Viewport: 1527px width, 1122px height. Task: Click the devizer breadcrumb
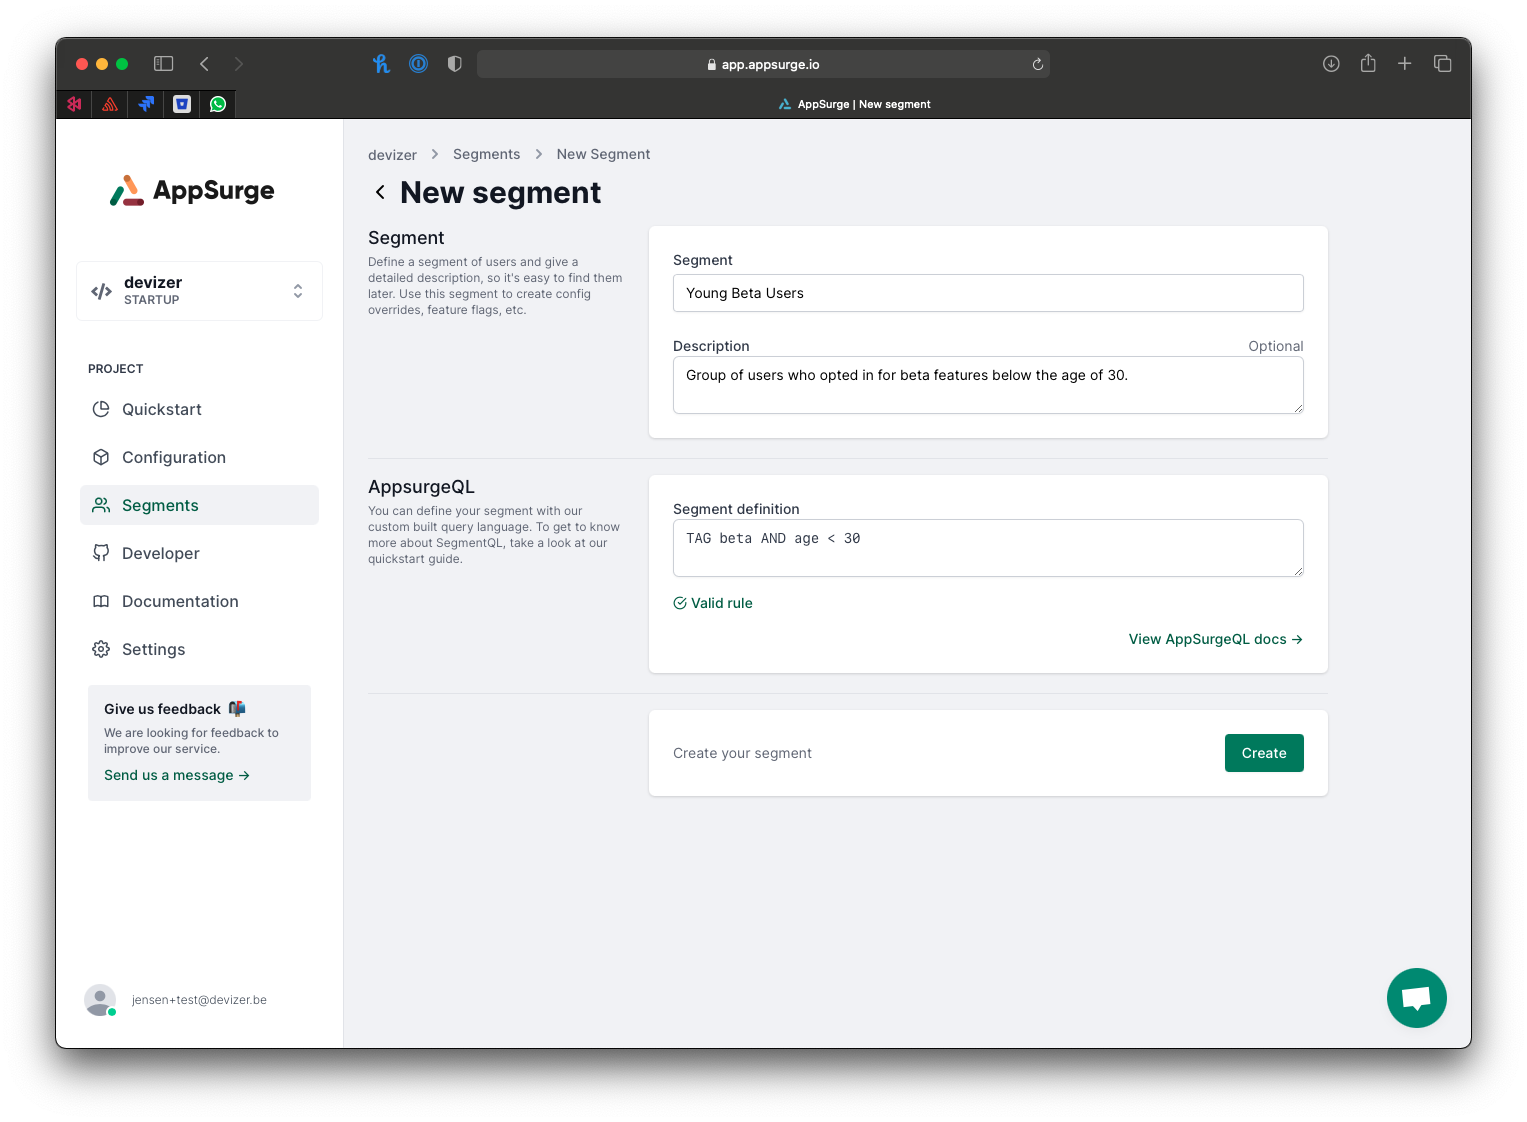392,155
